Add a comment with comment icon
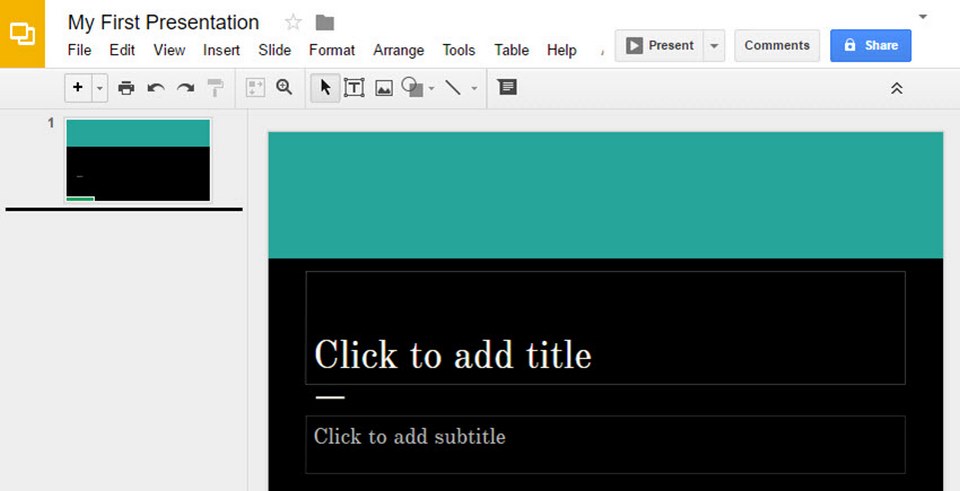The width and height of the screenshot is (960, 491). [x=507, y=88]
